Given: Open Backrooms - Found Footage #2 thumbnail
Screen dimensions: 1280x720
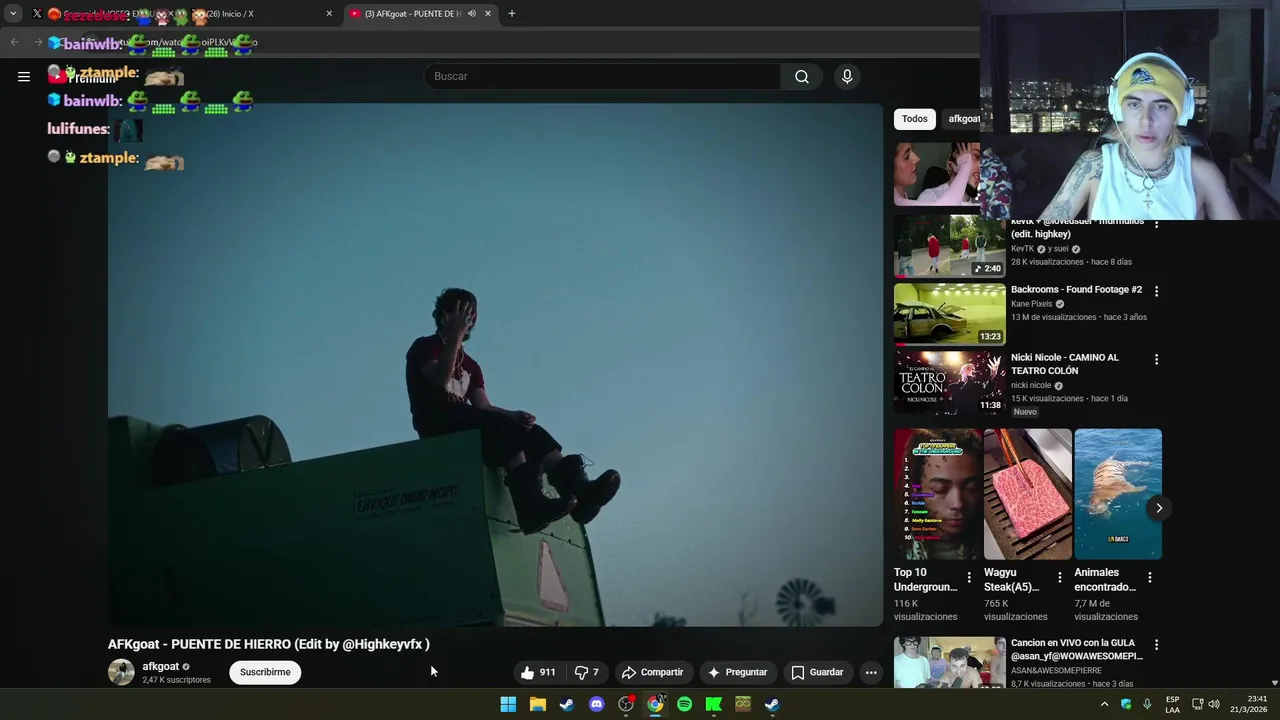Looking at the screenshot, I should click(949, 314).
